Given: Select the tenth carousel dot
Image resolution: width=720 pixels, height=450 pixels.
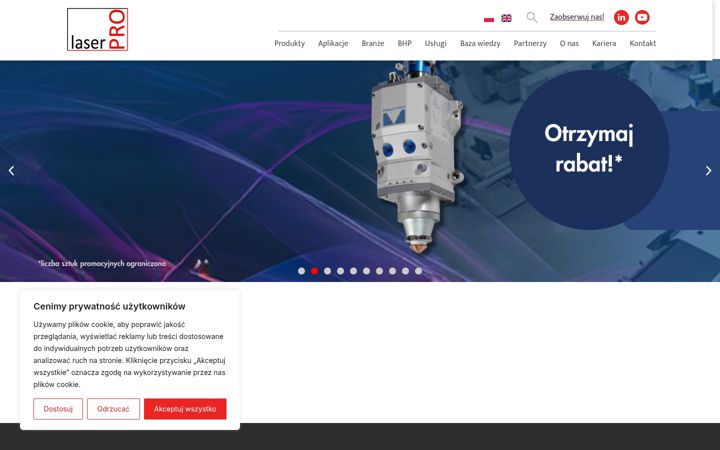Looking at the screenshot, I should click(x=418, y=271).
